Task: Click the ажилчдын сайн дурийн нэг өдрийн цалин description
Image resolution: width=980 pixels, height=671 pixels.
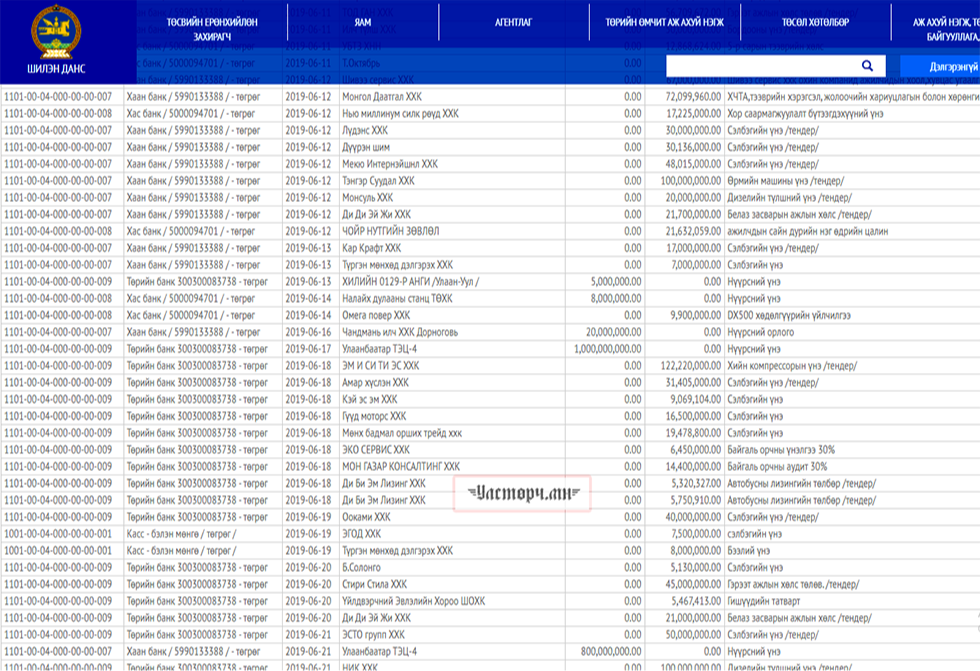Action: (x=808, y=231)
